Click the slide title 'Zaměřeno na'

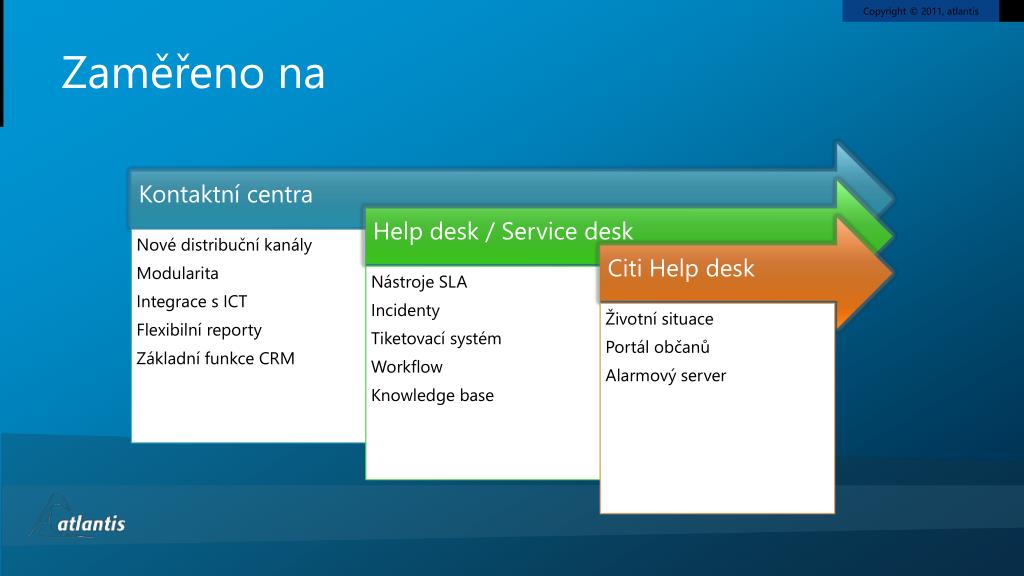point(193,72)
